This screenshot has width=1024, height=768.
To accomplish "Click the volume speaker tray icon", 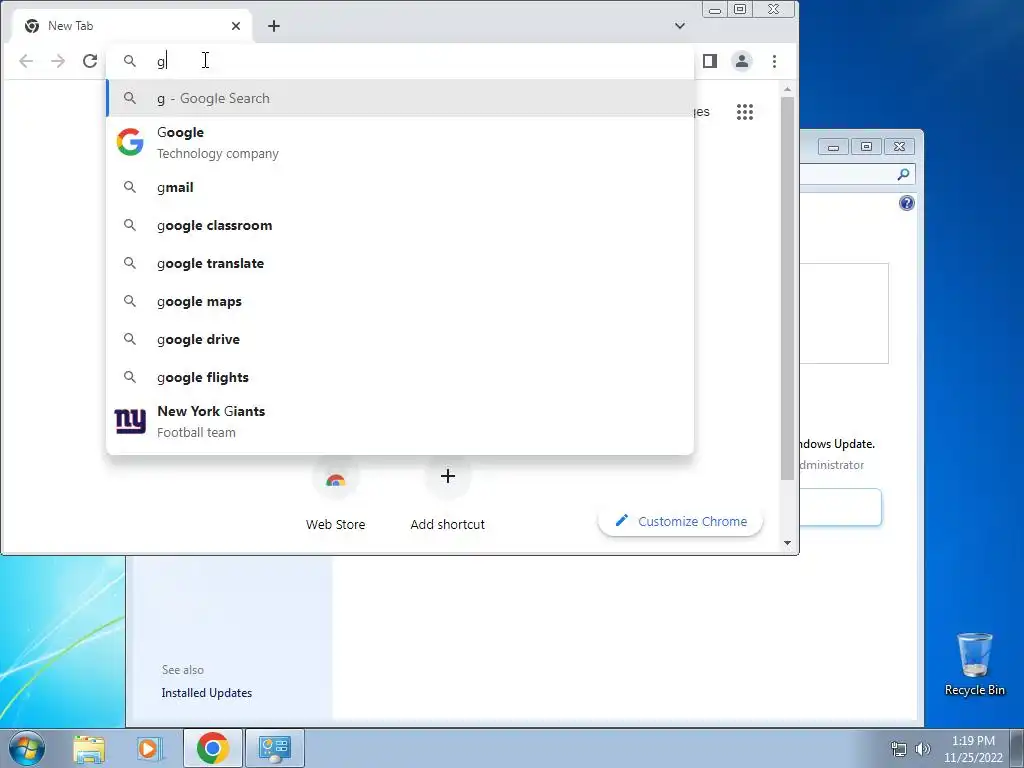I will click(x=923, y=749).
